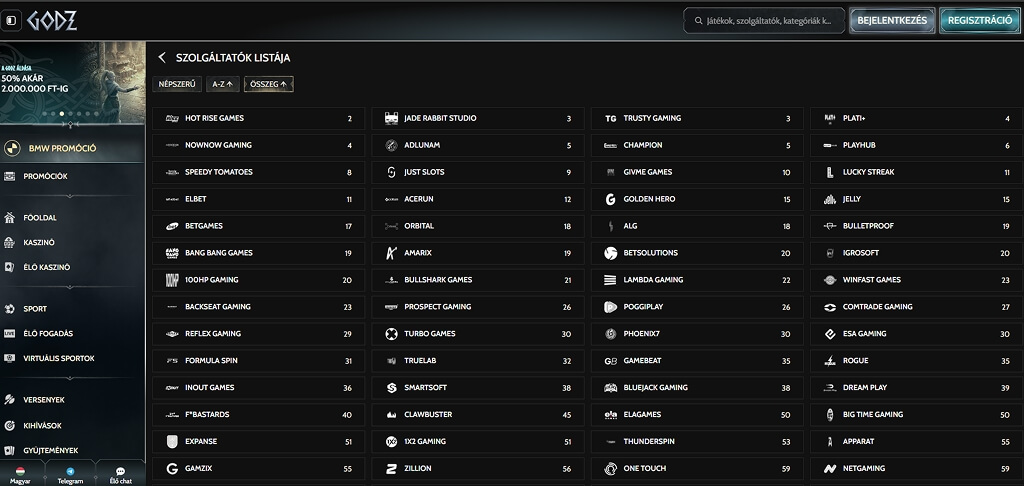Click the Amarix K icon
The width and height of the screenshot is (1024, 486).
click(x=391, y=253)
